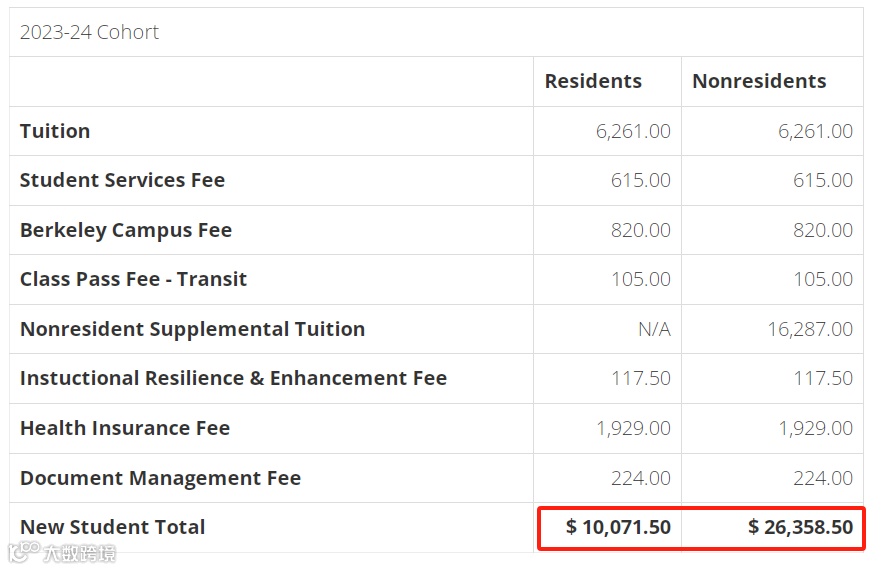Viewport: 881px width, 570px height.
Task: Click Class Pass Fee - Transit label
Action: [x=133, y=279]
